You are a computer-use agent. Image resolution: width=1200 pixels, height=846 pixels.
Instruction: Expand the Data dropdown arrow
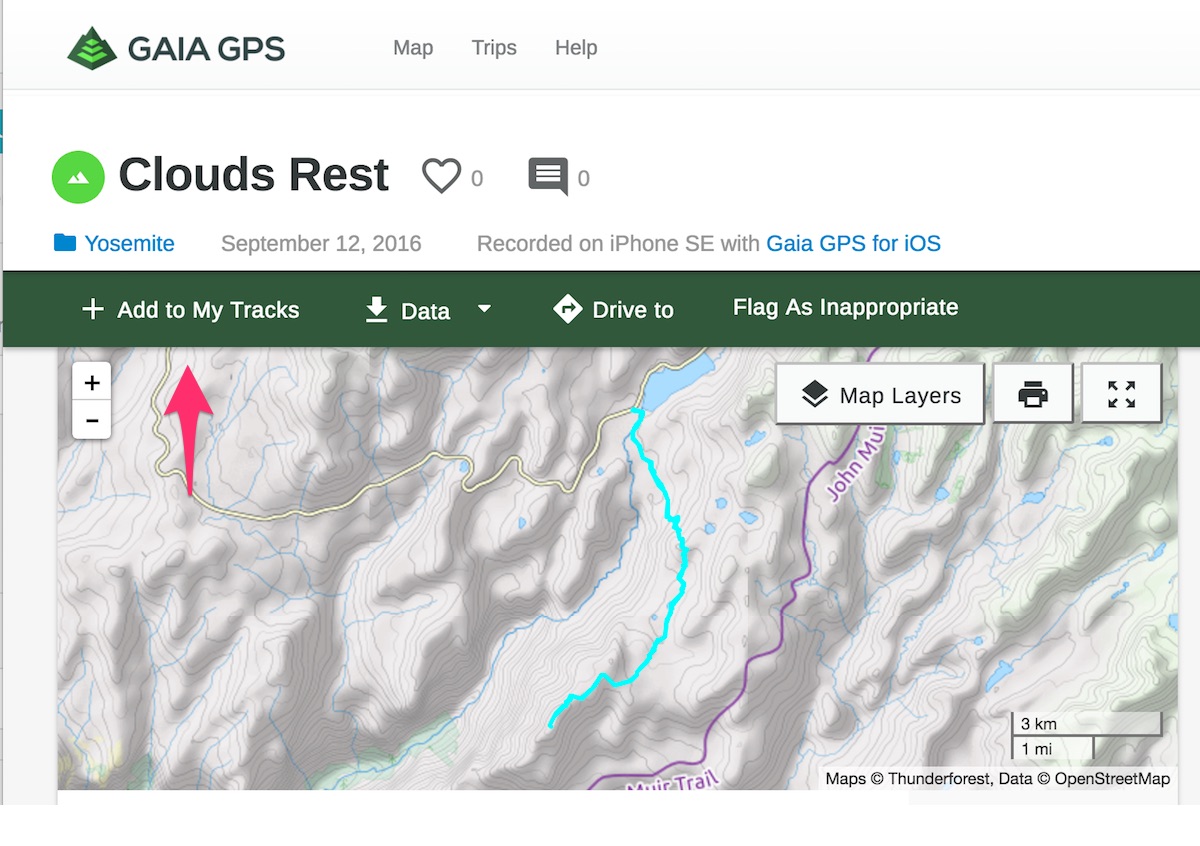pyautogui.click(x=485, y=309)
